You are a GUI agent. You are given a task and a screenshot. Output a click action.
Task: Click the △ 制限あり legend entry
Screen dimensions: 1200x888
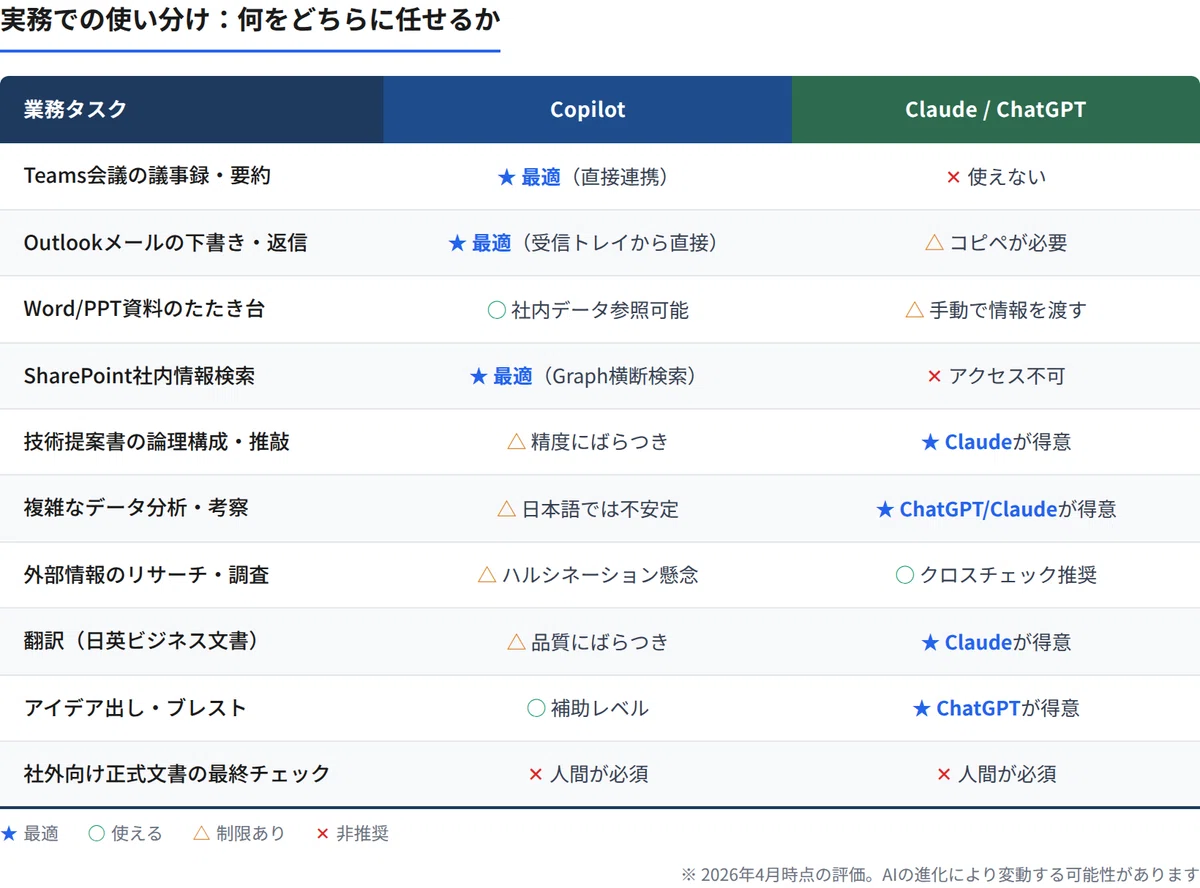(239, 833)
